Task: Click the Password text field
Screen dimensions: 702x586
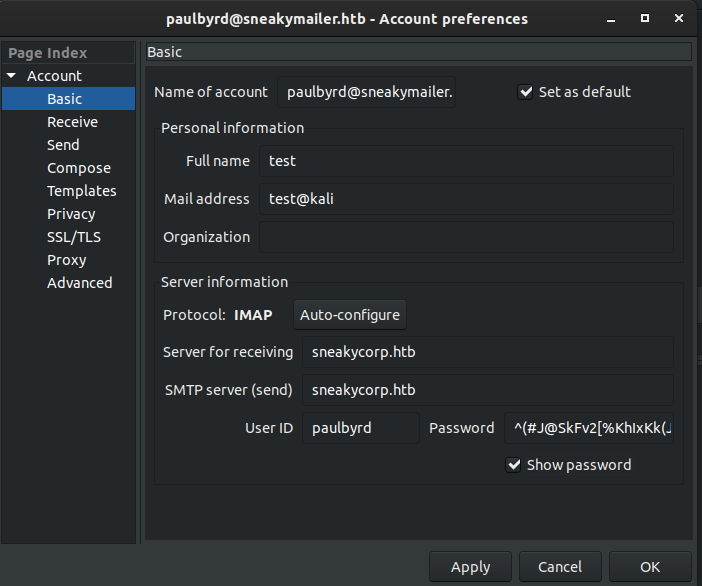Action: pos(589,428)
